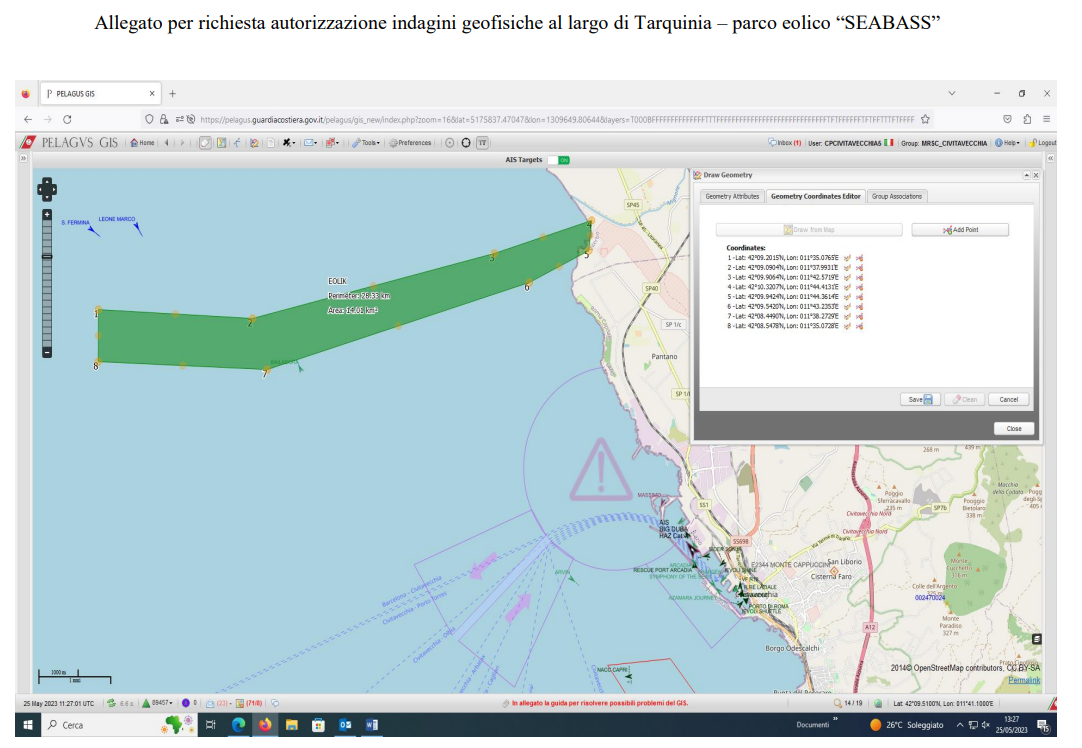Toggle the AIS Targets switch
This screenshot has height=748, width=1082.
[x=559, y=160]
